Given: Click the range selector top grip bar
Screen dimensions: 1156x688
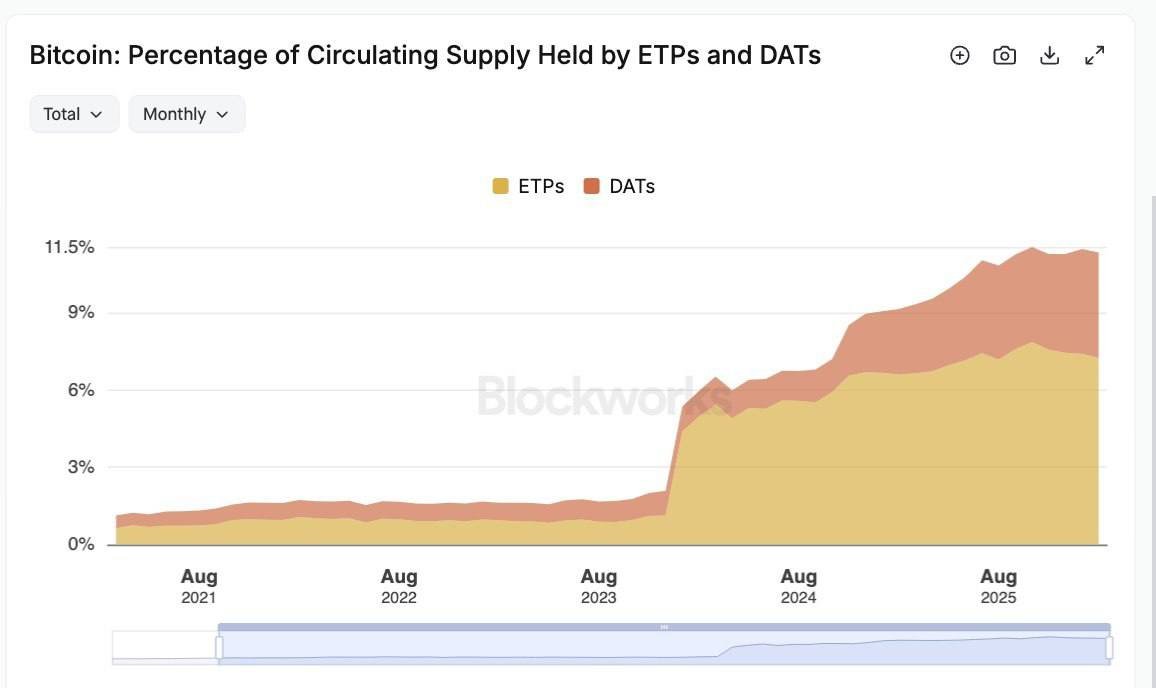Looking at the screenshot, I should point(664,627).
